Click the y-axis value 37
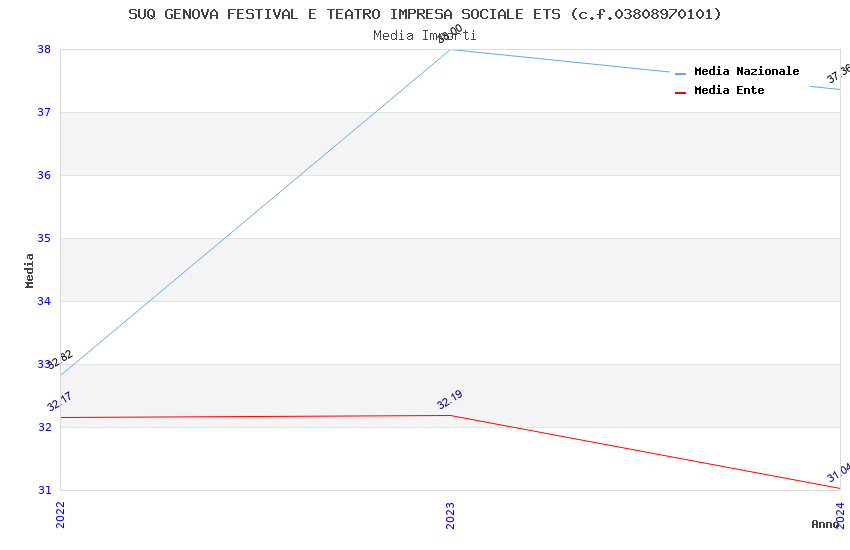850x550 pixels. pyautogui.click(x=44, y=112)
